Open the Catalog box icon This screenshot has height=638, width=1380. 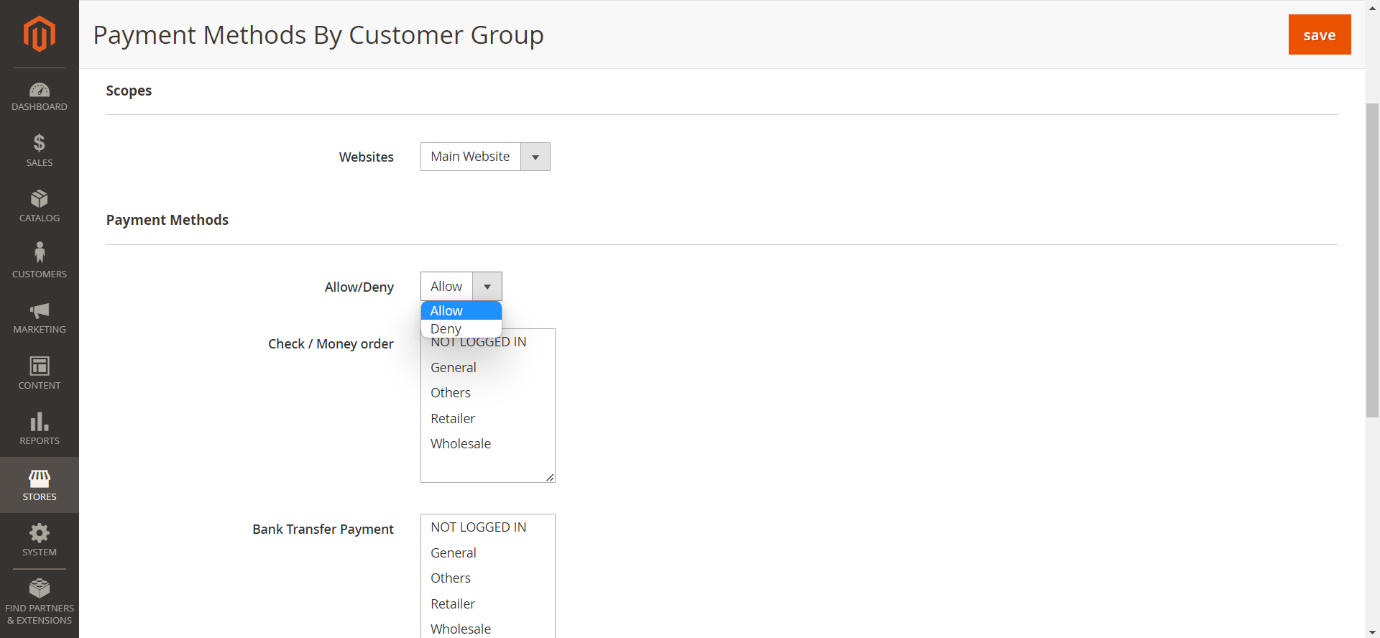pos(39,199)
